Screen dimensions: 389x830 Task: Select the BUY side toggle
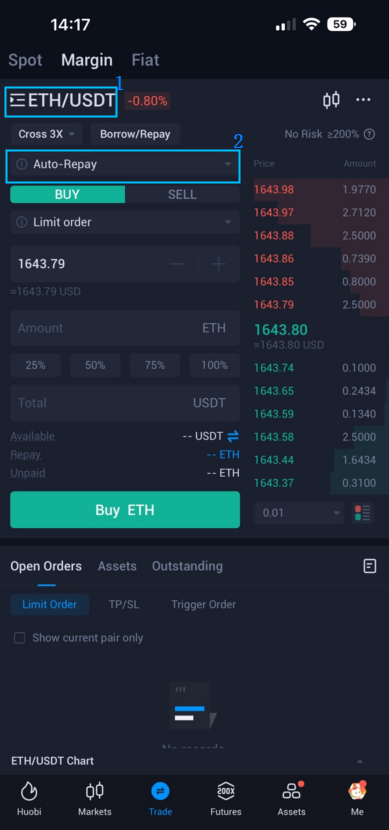(67, 194)
